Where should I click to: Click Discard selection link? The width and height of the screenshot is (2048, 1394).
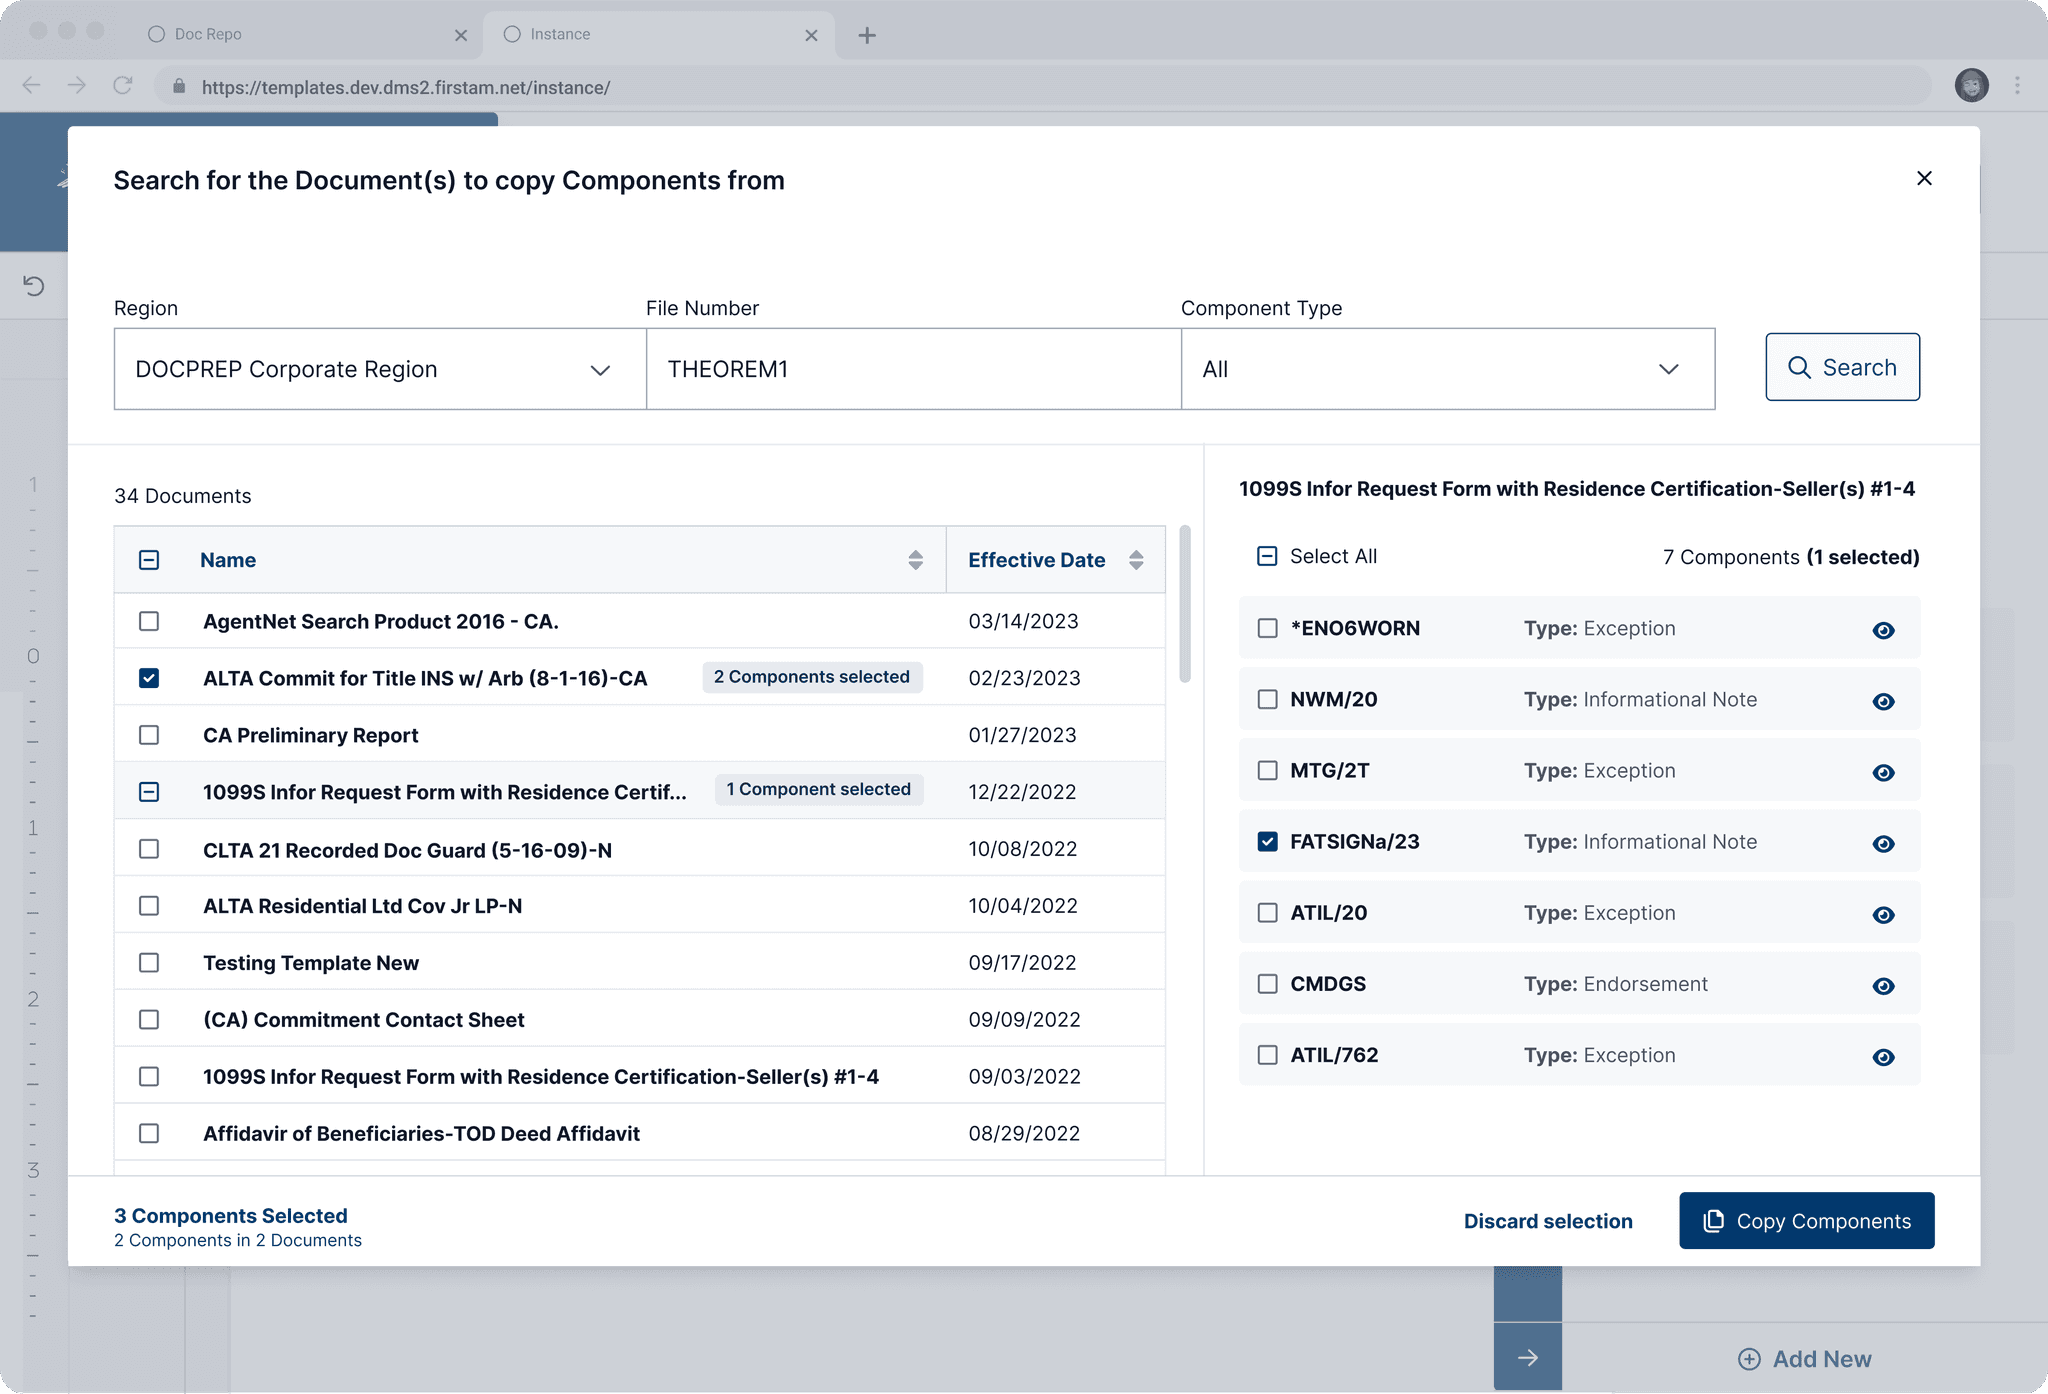[x=1547, y=1221]
